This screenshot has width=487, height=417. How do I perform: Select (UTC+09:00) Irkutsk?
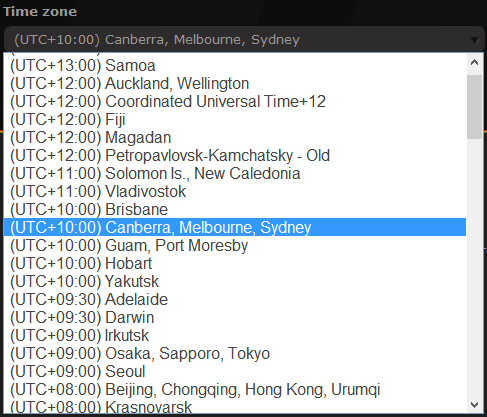point(235,335)
